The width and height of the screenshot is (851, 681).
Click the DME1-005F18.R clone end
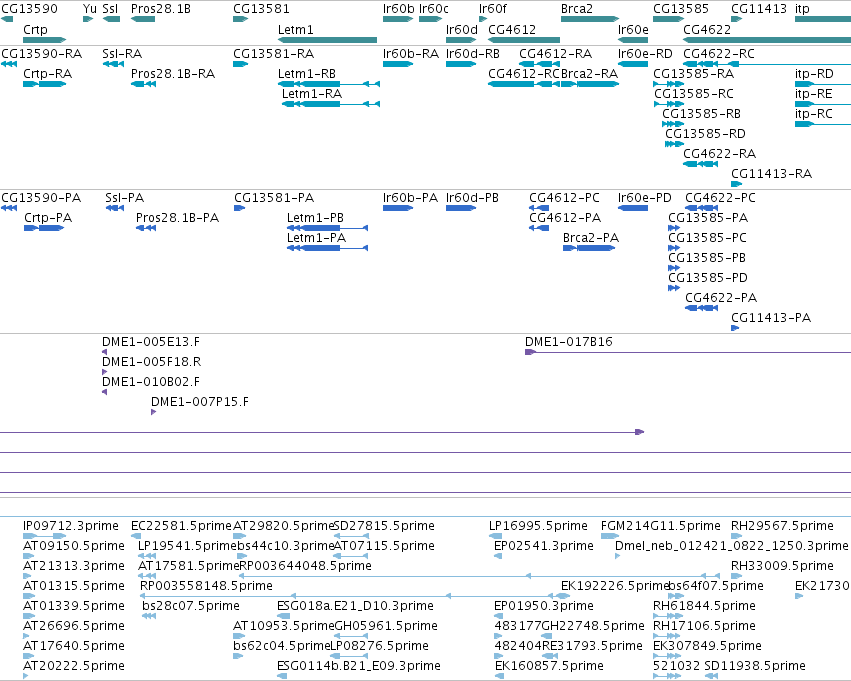click(x=151, y=362)
